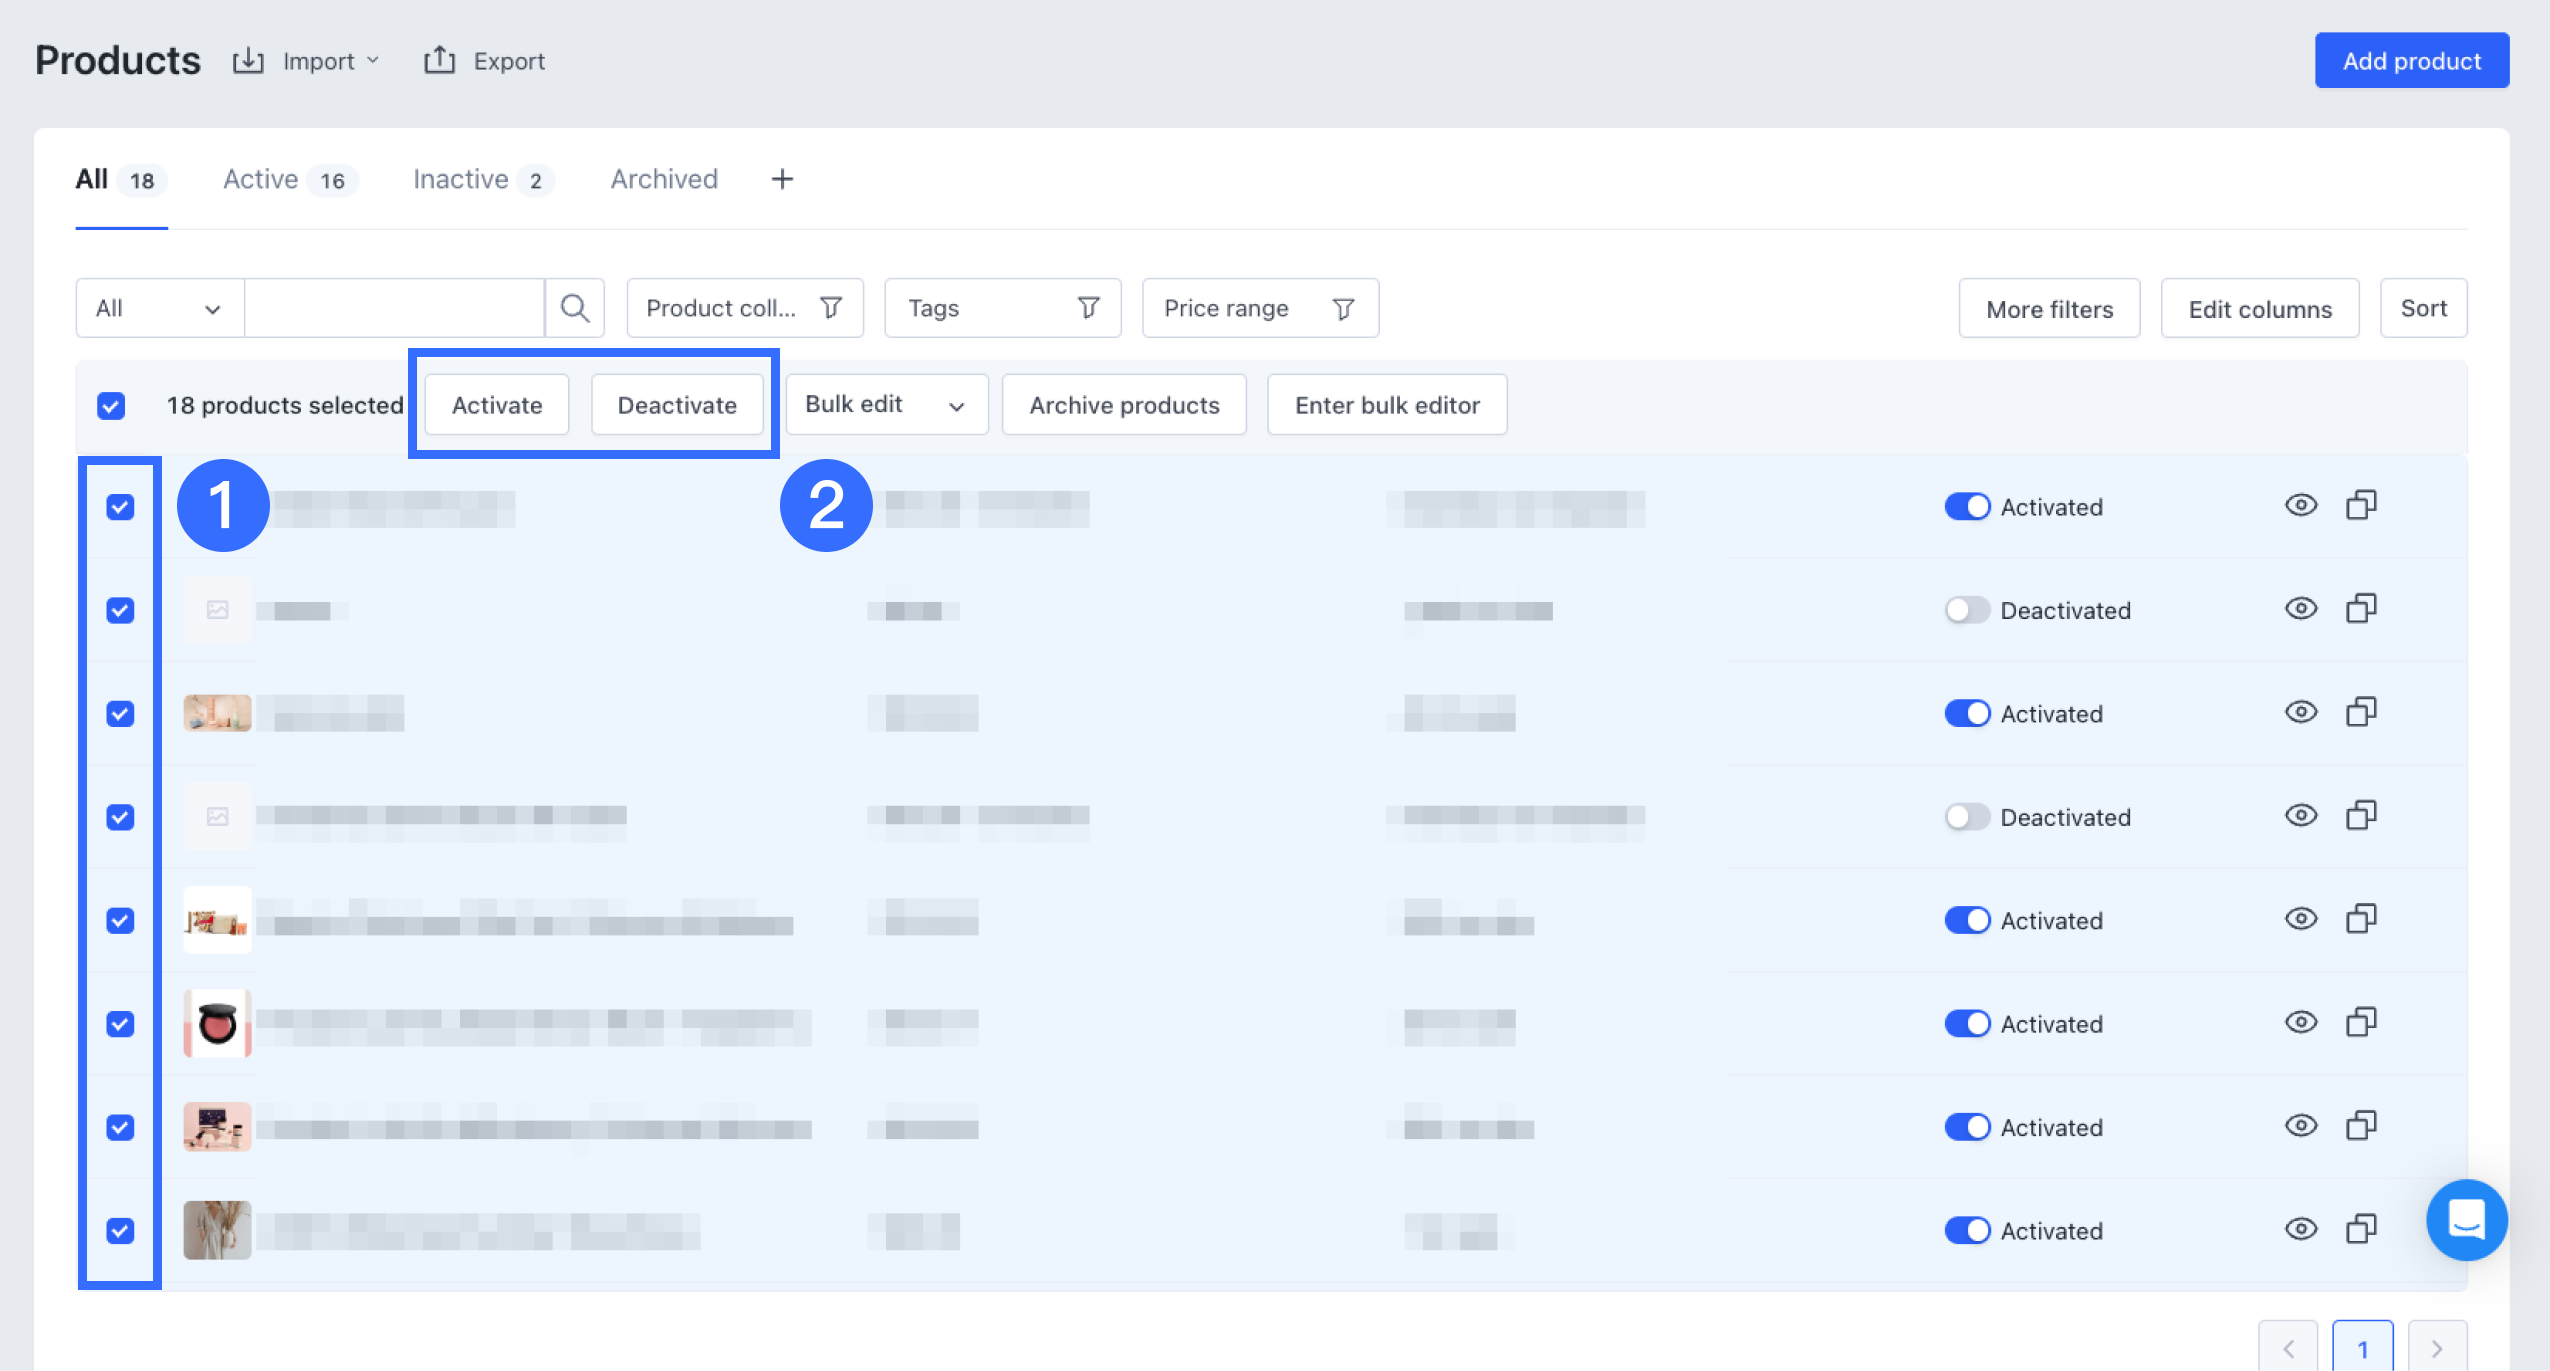Go to next page arrow
Screen dimensions: 2550x1371
2436,1348
